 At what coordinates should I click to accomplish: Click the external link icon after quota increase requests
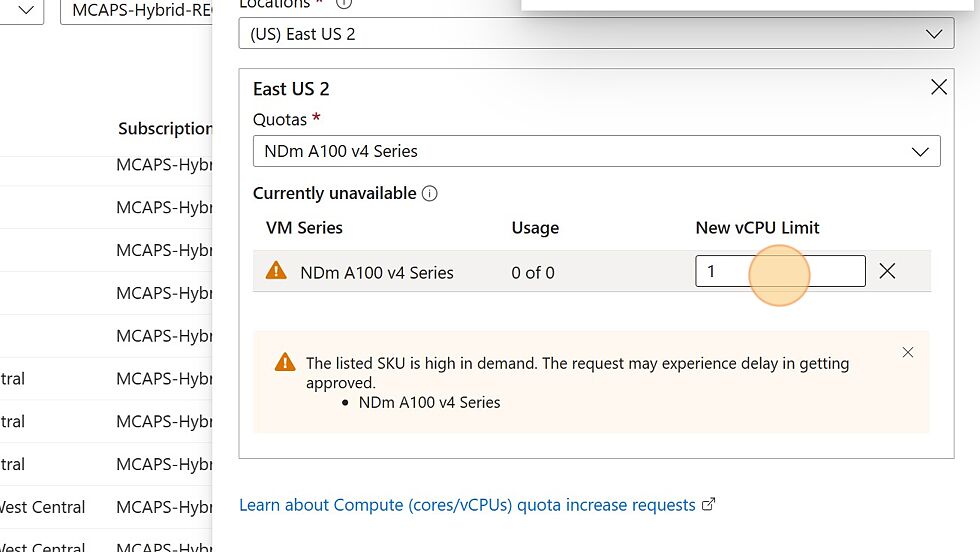point(708,504)
